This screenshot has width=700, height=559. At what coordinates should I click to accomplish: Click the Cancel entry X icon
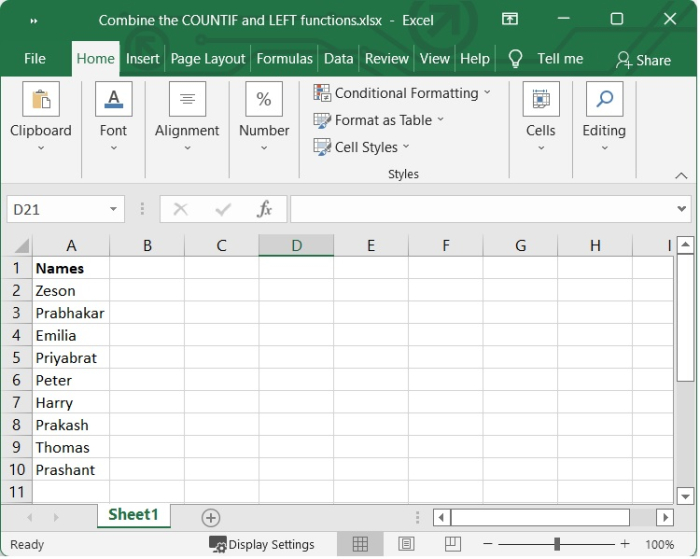click(x=181, y=209)
